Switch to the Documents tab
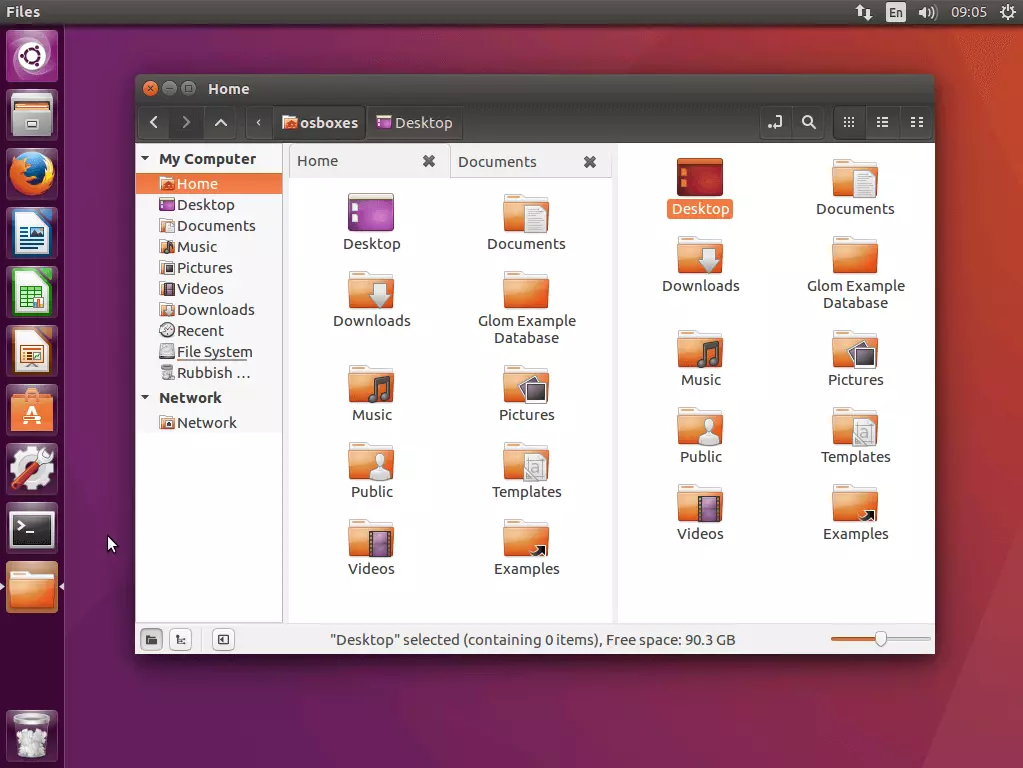This screenshot has height=768, width=1023. pyautogui.click(x=497, y=162)
